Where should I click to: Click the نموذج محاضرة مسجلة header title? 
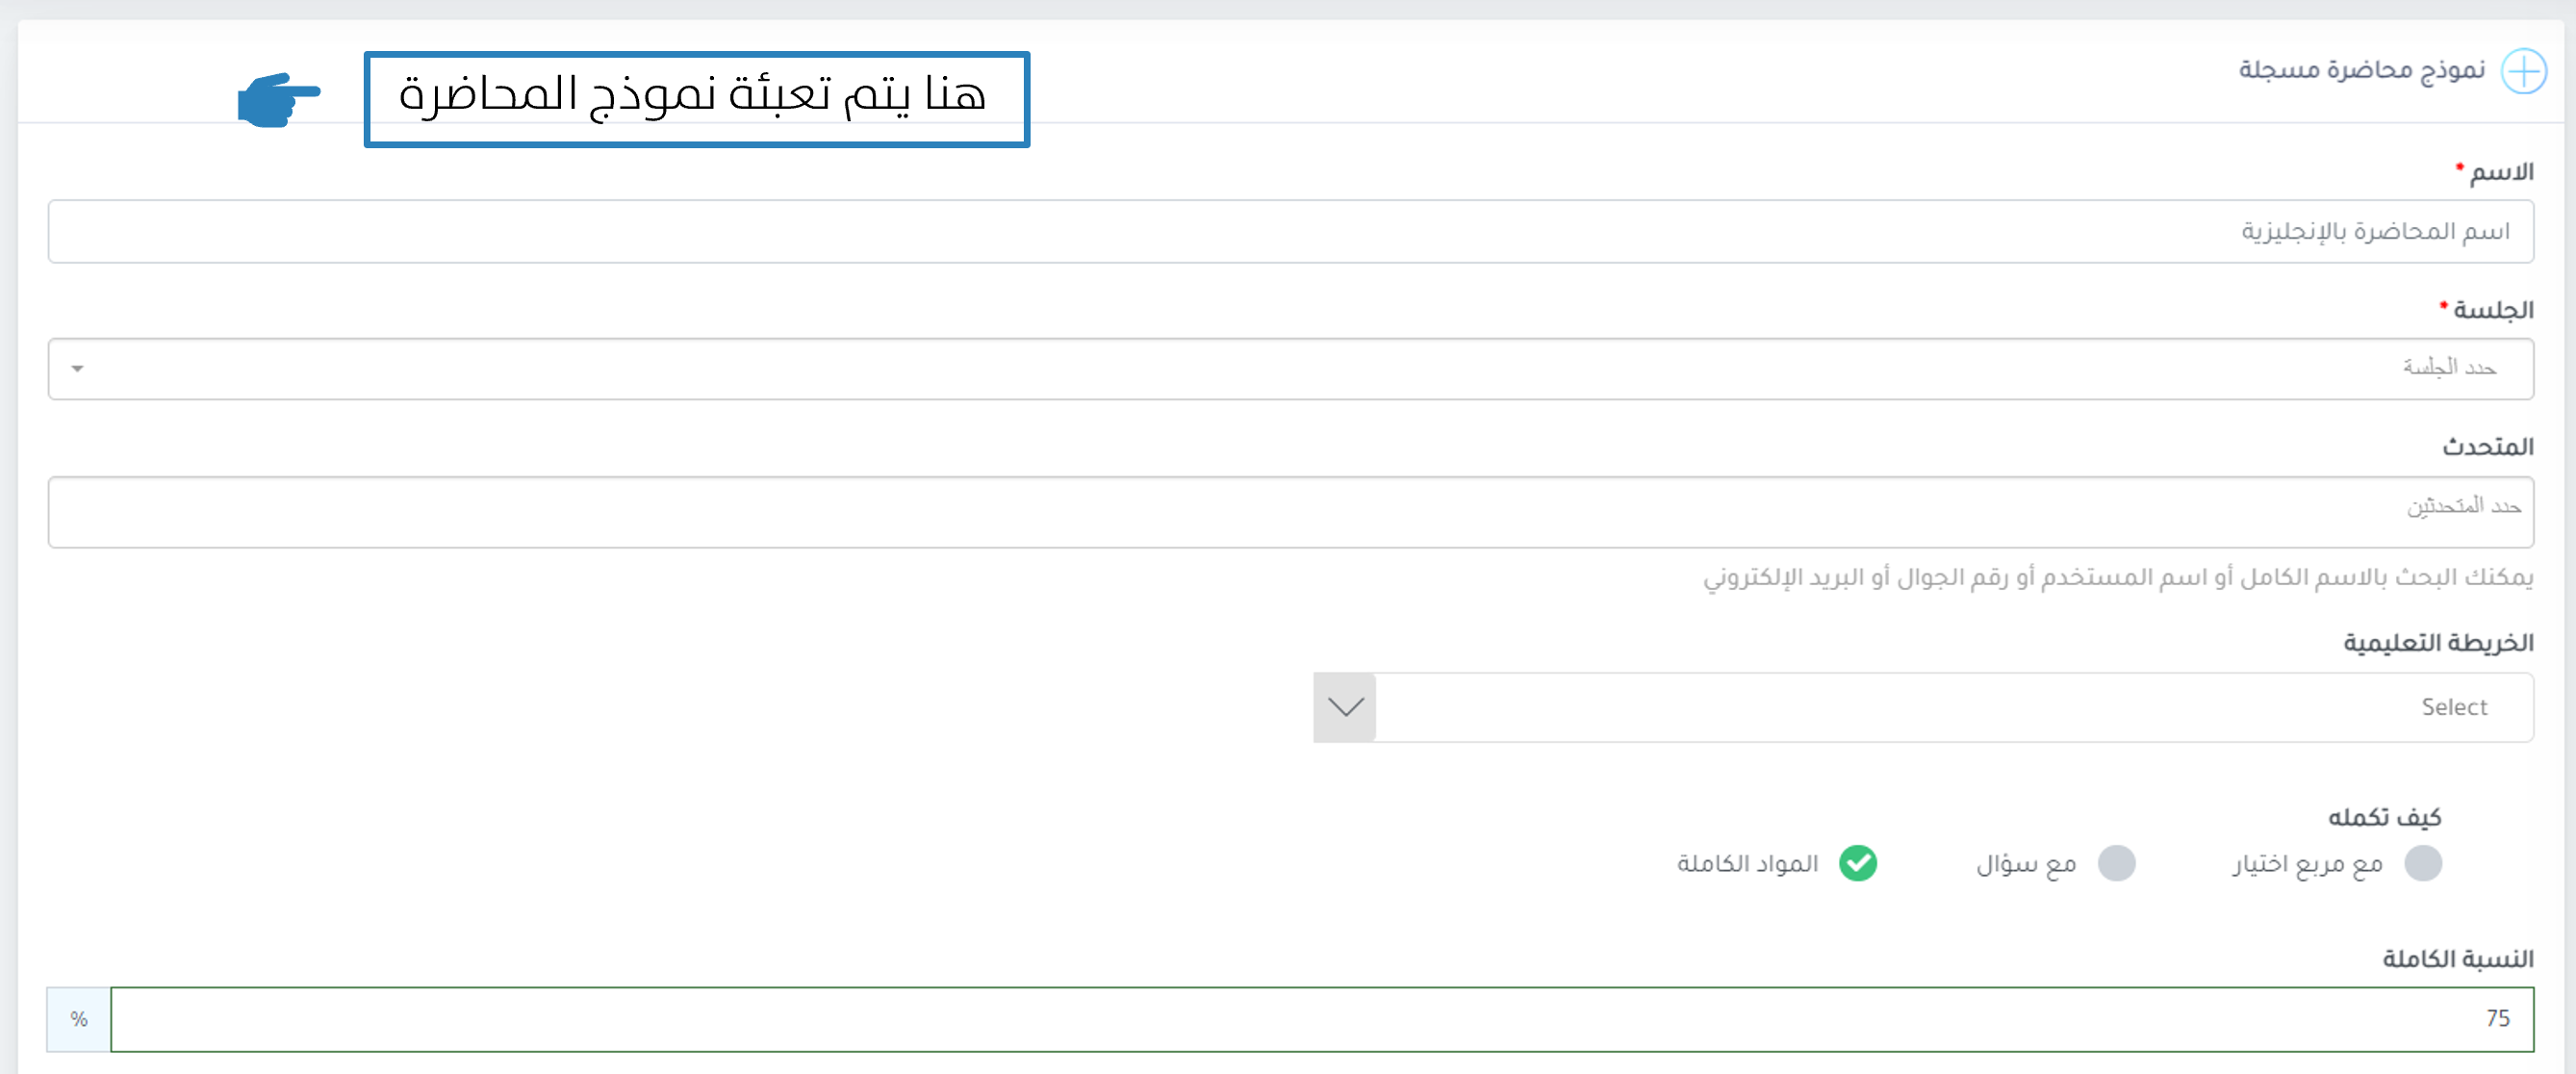pos(2361,70)
